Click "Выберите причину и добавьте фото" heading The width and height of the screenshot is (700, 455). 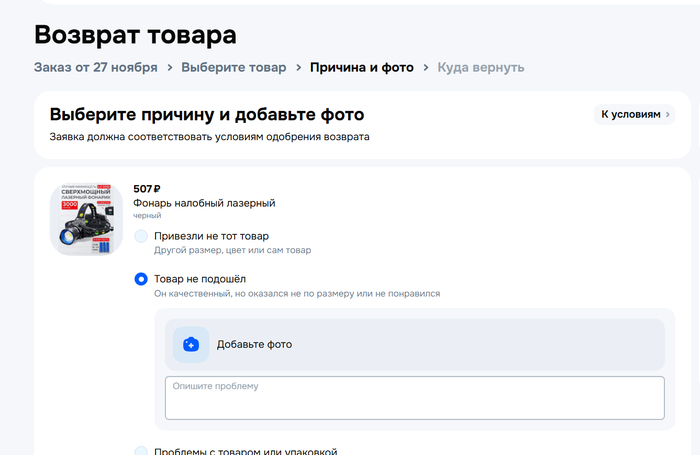click(x=206, y=114)
